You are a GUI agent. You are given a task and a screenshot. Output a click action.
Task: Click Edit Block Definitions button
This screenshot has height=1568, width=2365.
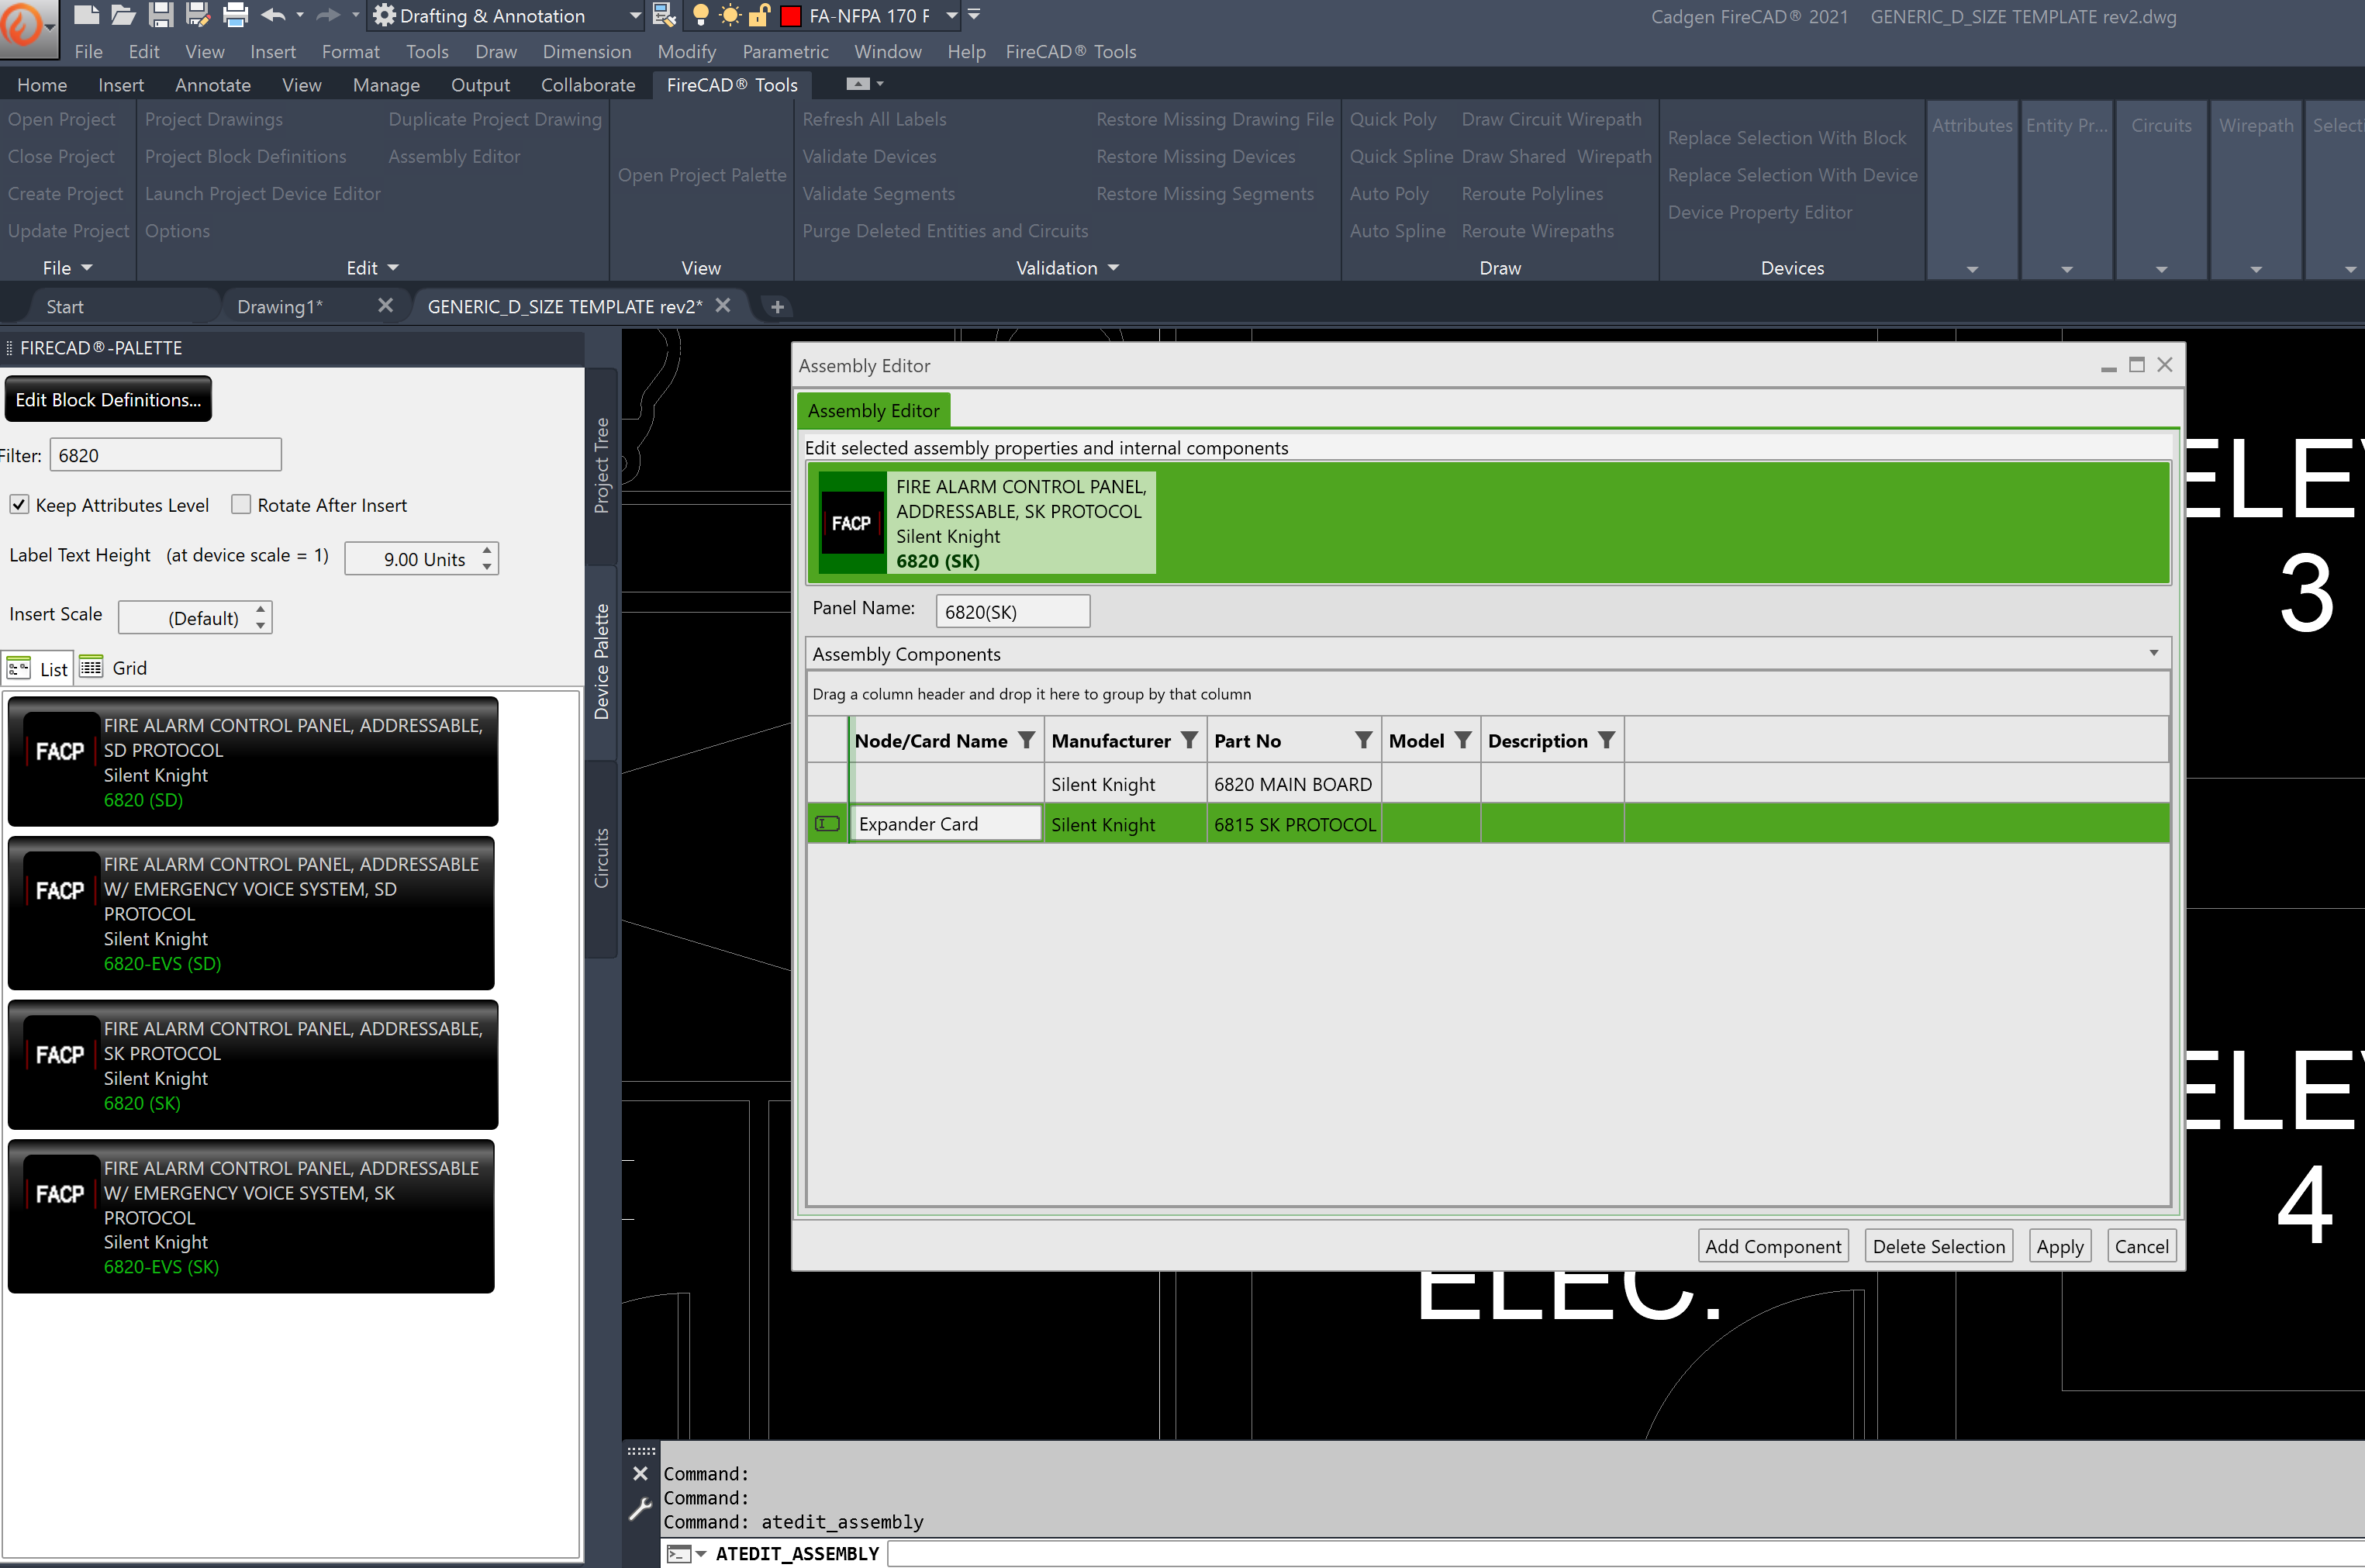click(x=108, y=399)
